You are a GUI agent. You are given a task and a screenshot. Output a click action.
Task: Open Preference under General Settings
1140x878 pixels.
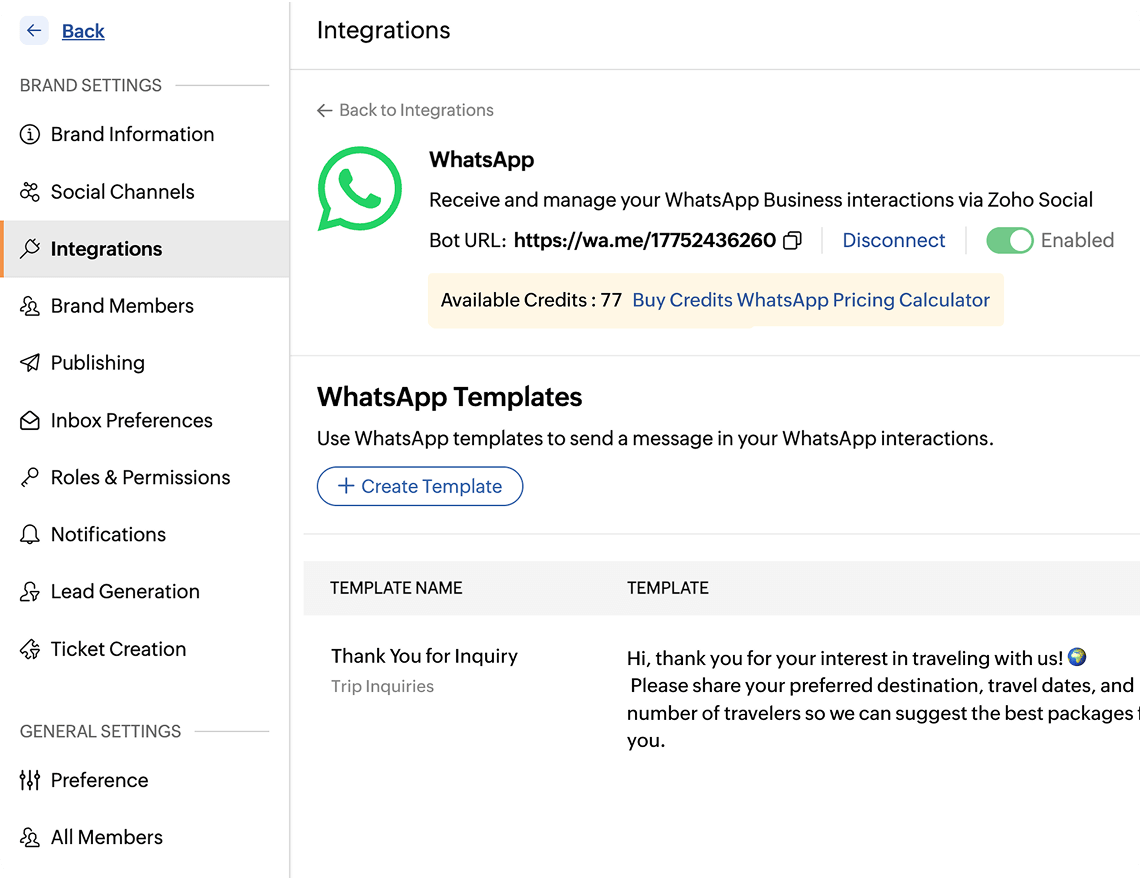coord(100,780)
